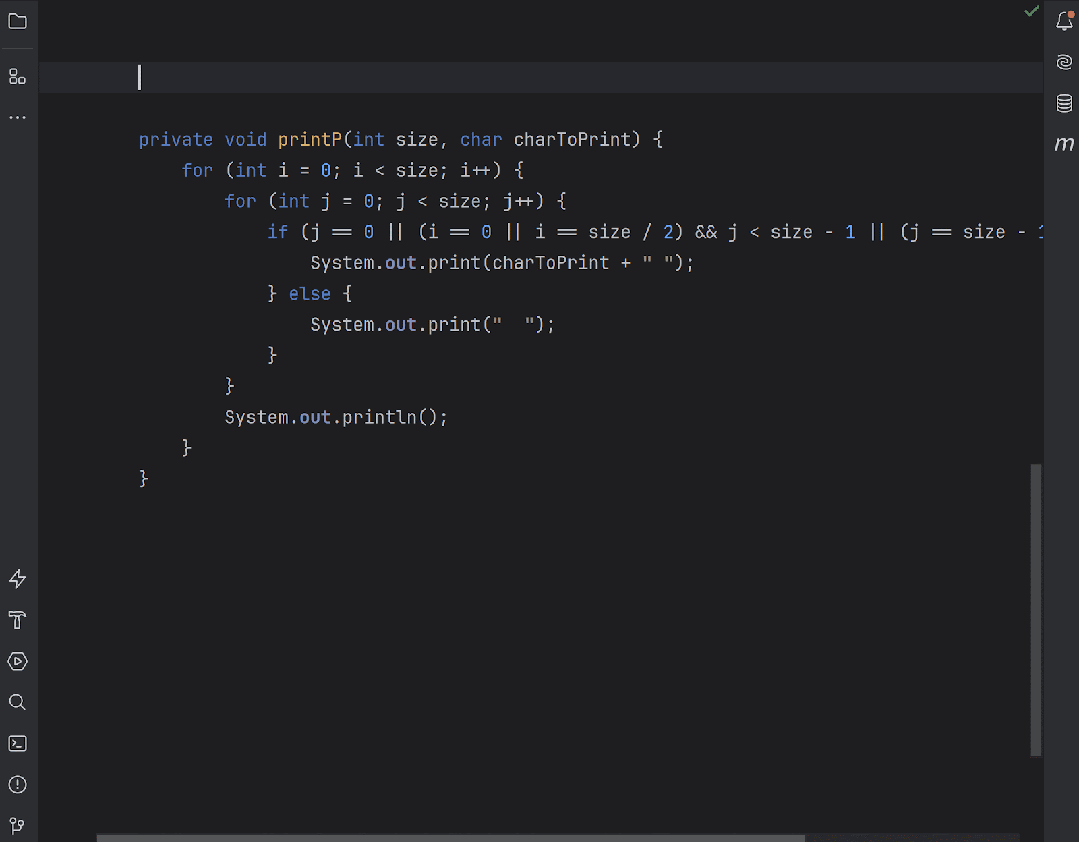Image resolution: width=1079 pixels, height=842 pixels.
Task: Click the vertical editor scrollbar thumb
Action: (x=1036, y=610)
